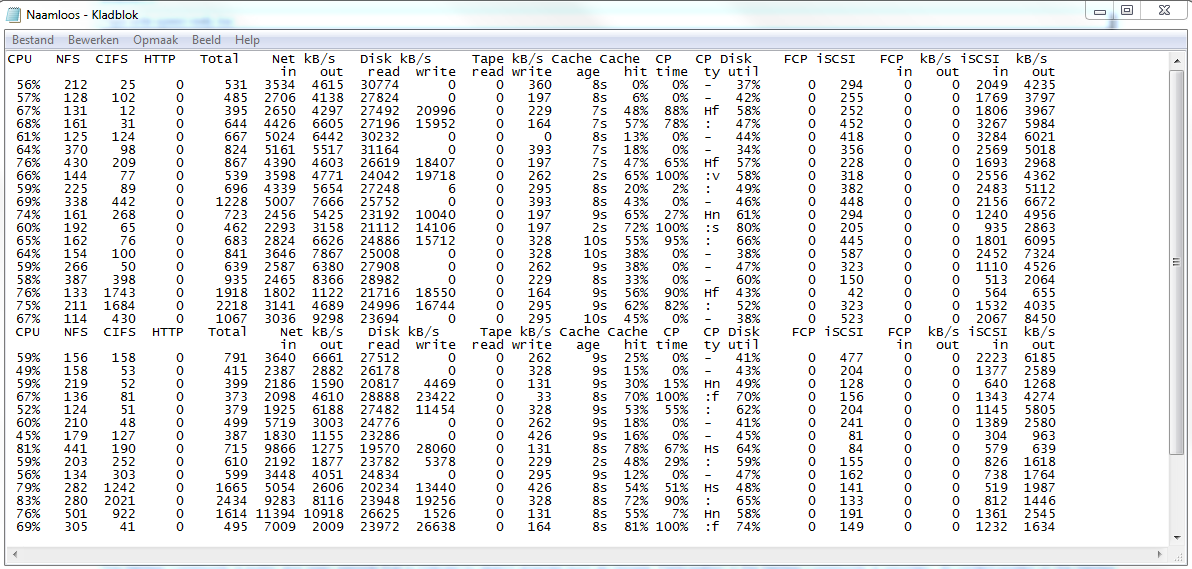The image size is (1192, 569).
Task: Click the disk write value 19256
Action: [x=436, y=502]
